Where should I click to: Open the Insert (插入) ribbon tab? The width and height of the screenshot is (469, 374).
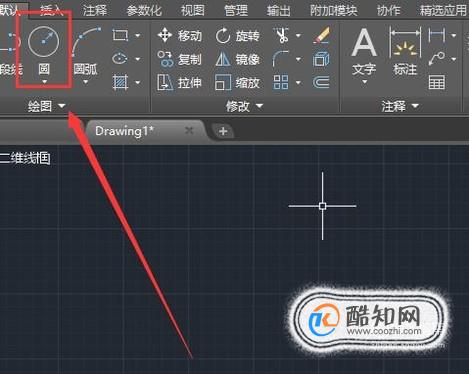(x=52, y=11)
